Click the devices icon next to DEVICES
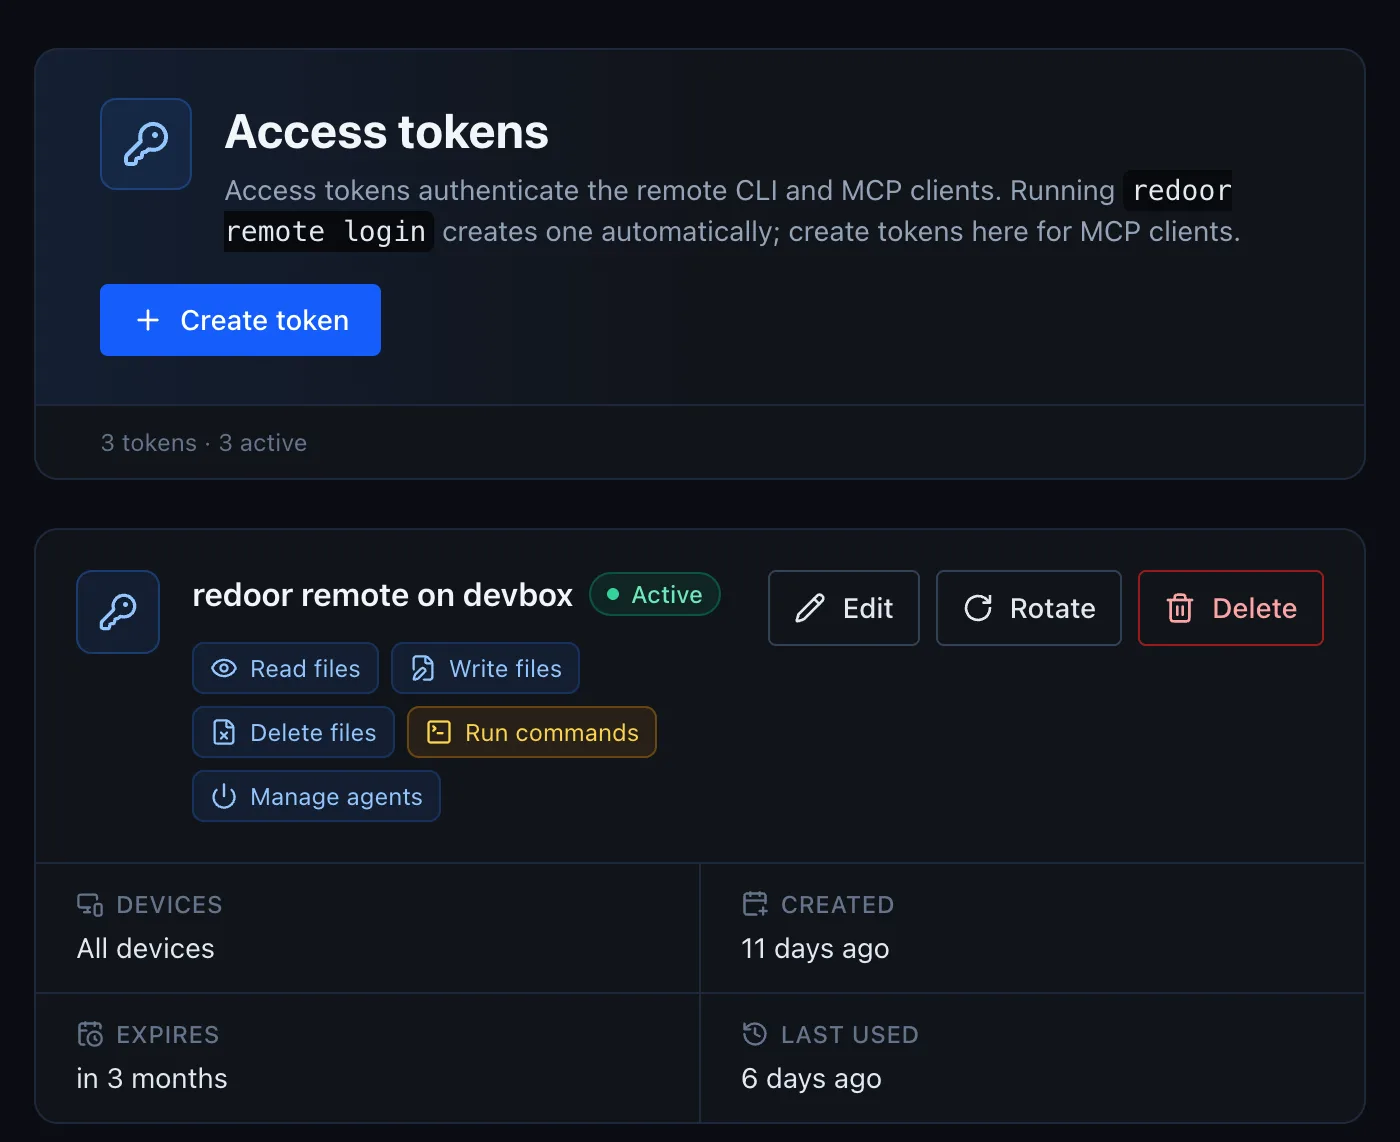 coord(90,904)
